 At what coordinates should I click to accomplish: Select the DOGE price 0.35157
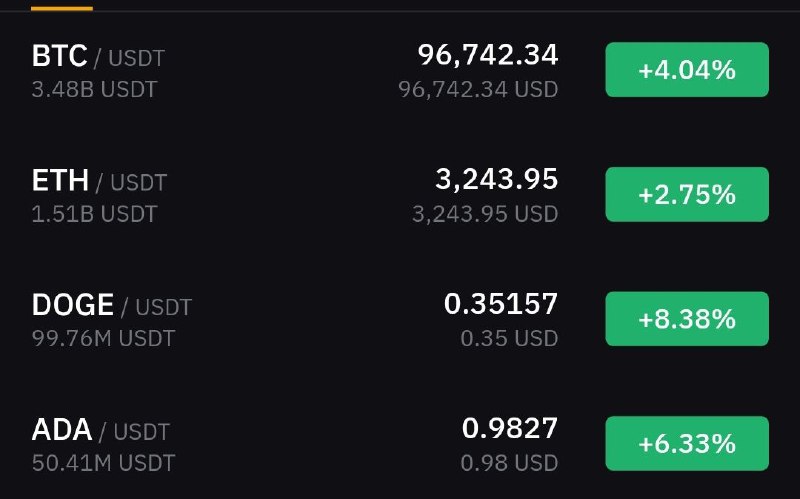coord(501,304)
